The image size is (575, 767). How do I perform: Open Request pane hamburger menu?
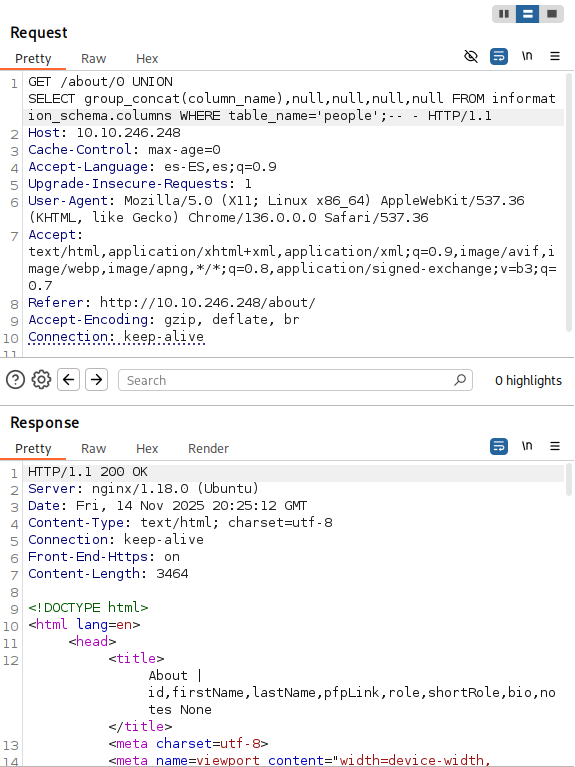[555, 56]
